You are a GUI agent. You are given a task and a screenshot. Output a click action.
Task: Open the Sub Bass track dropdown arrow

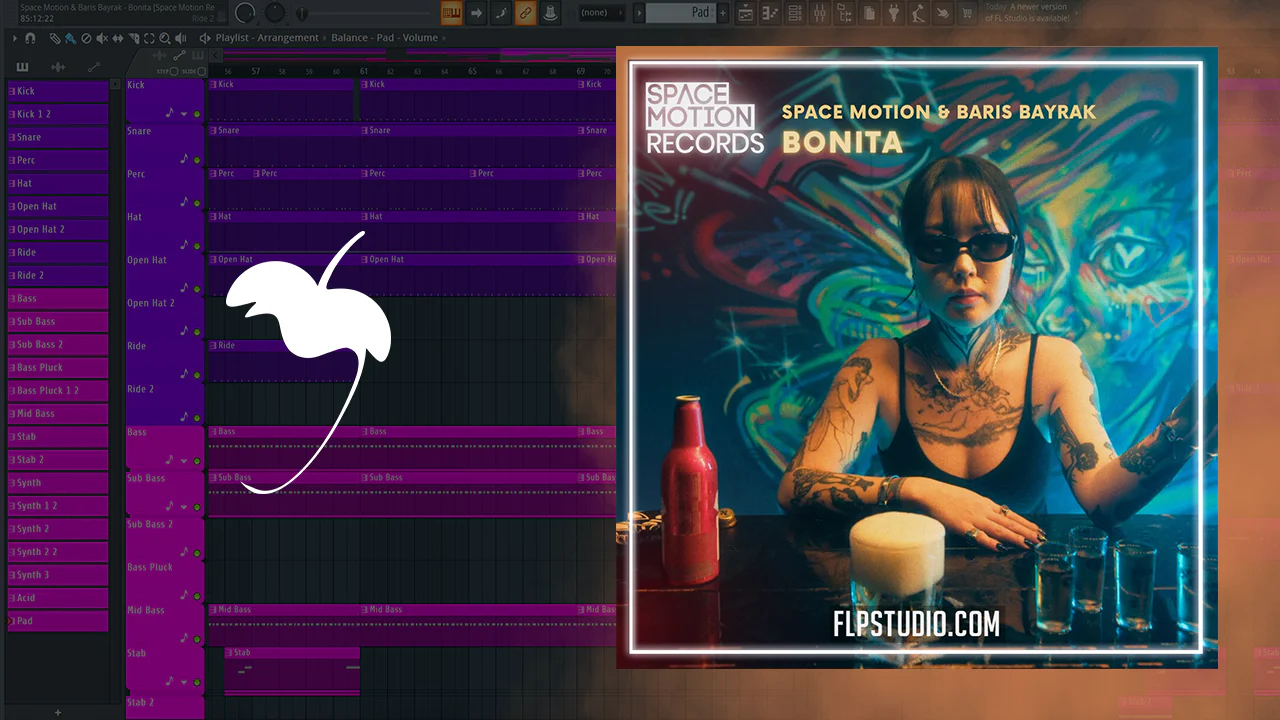[x=184, y=507]
